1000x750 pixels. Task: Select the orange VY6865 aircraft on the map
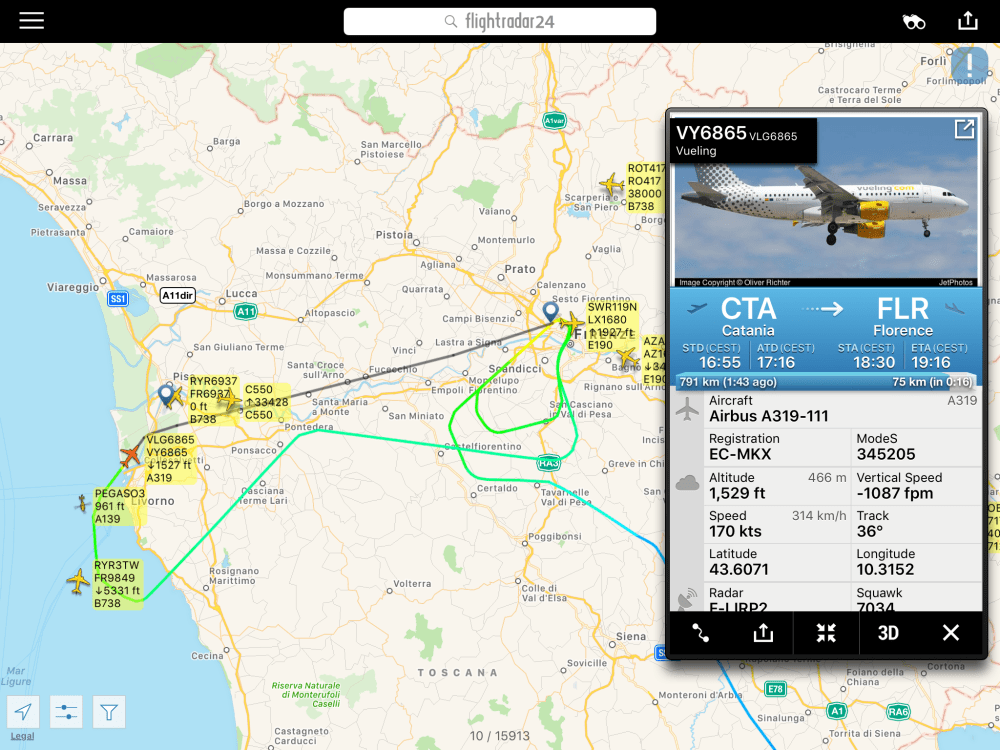[x=131, y=455]
